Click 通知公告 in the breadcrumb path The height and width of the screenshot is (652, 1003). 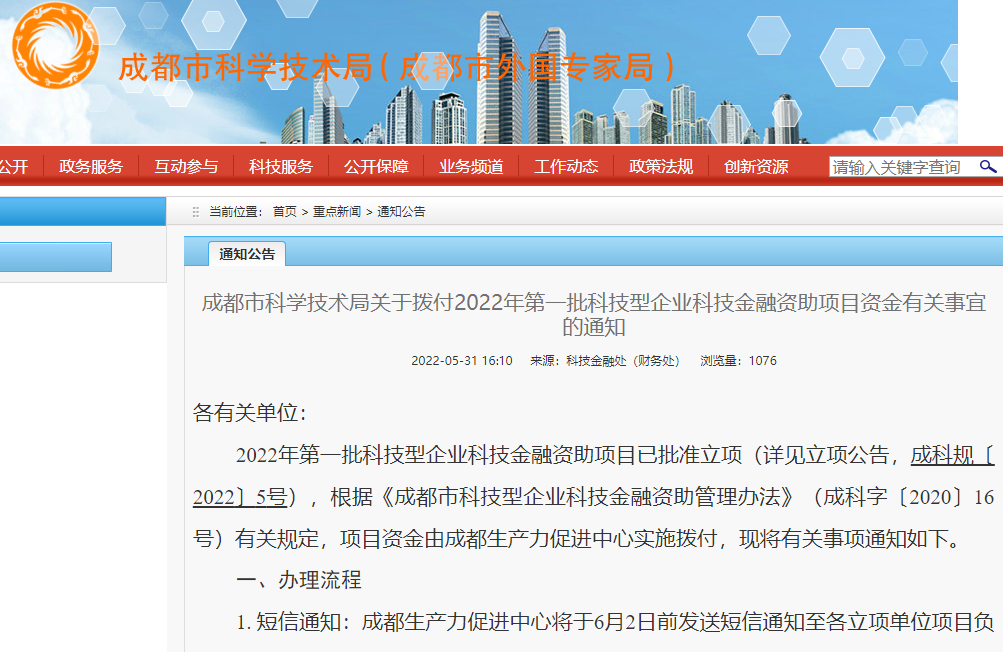click(401, 212)
